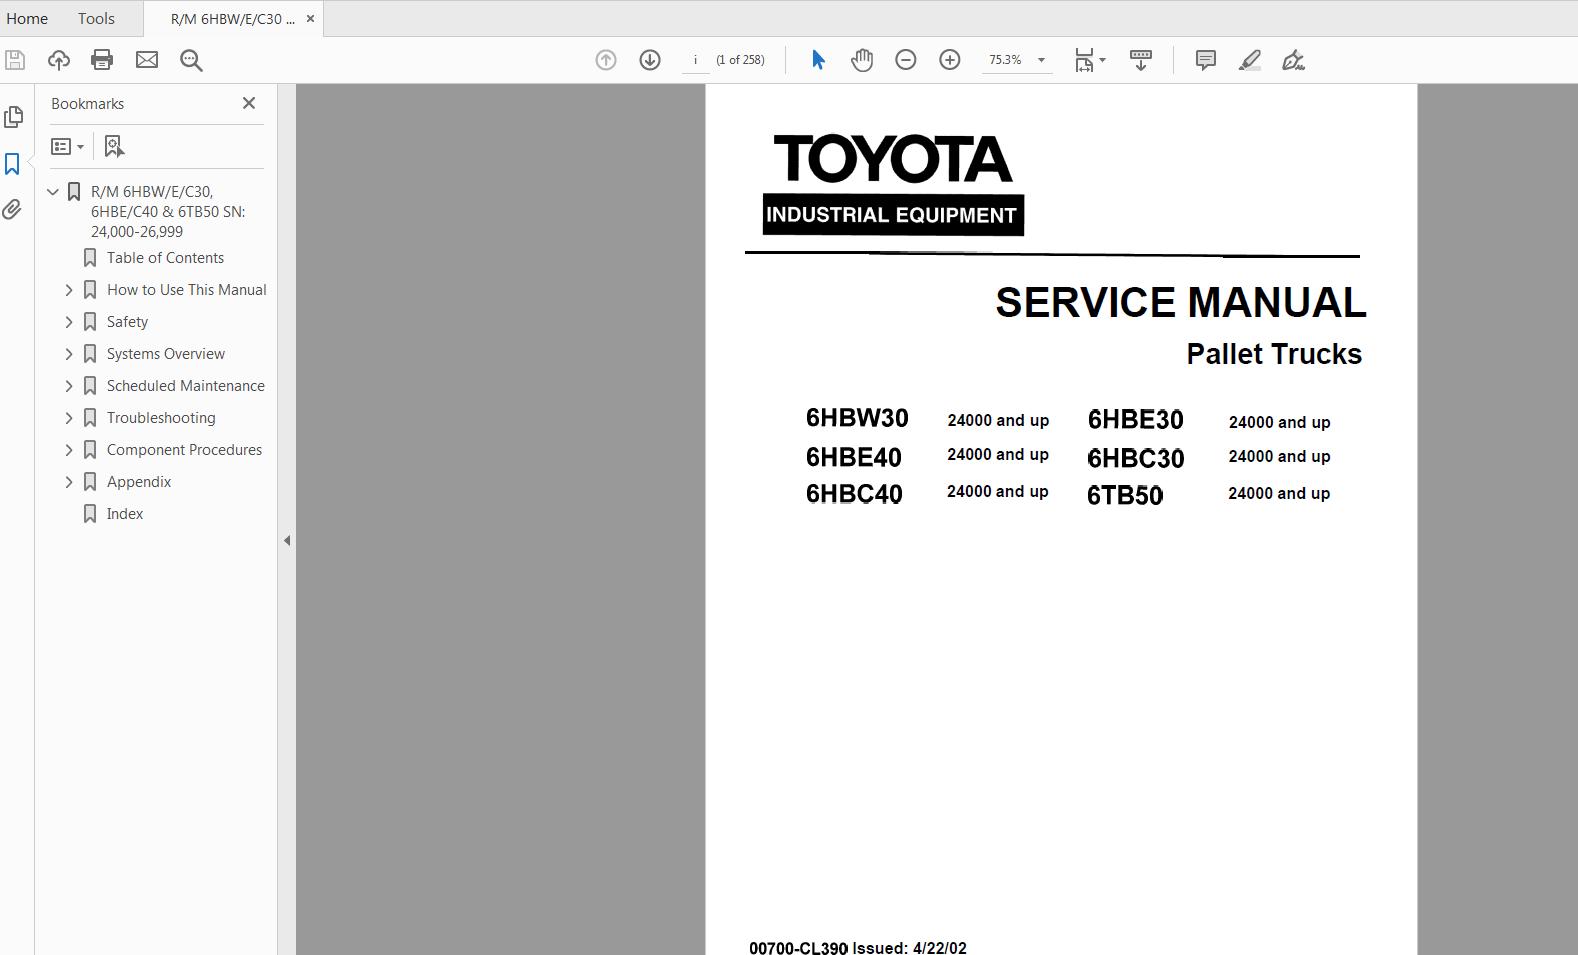Close the R/M 6HBW/E/C30 document tab
This screenshot has height=955, width=1578.
310,18
